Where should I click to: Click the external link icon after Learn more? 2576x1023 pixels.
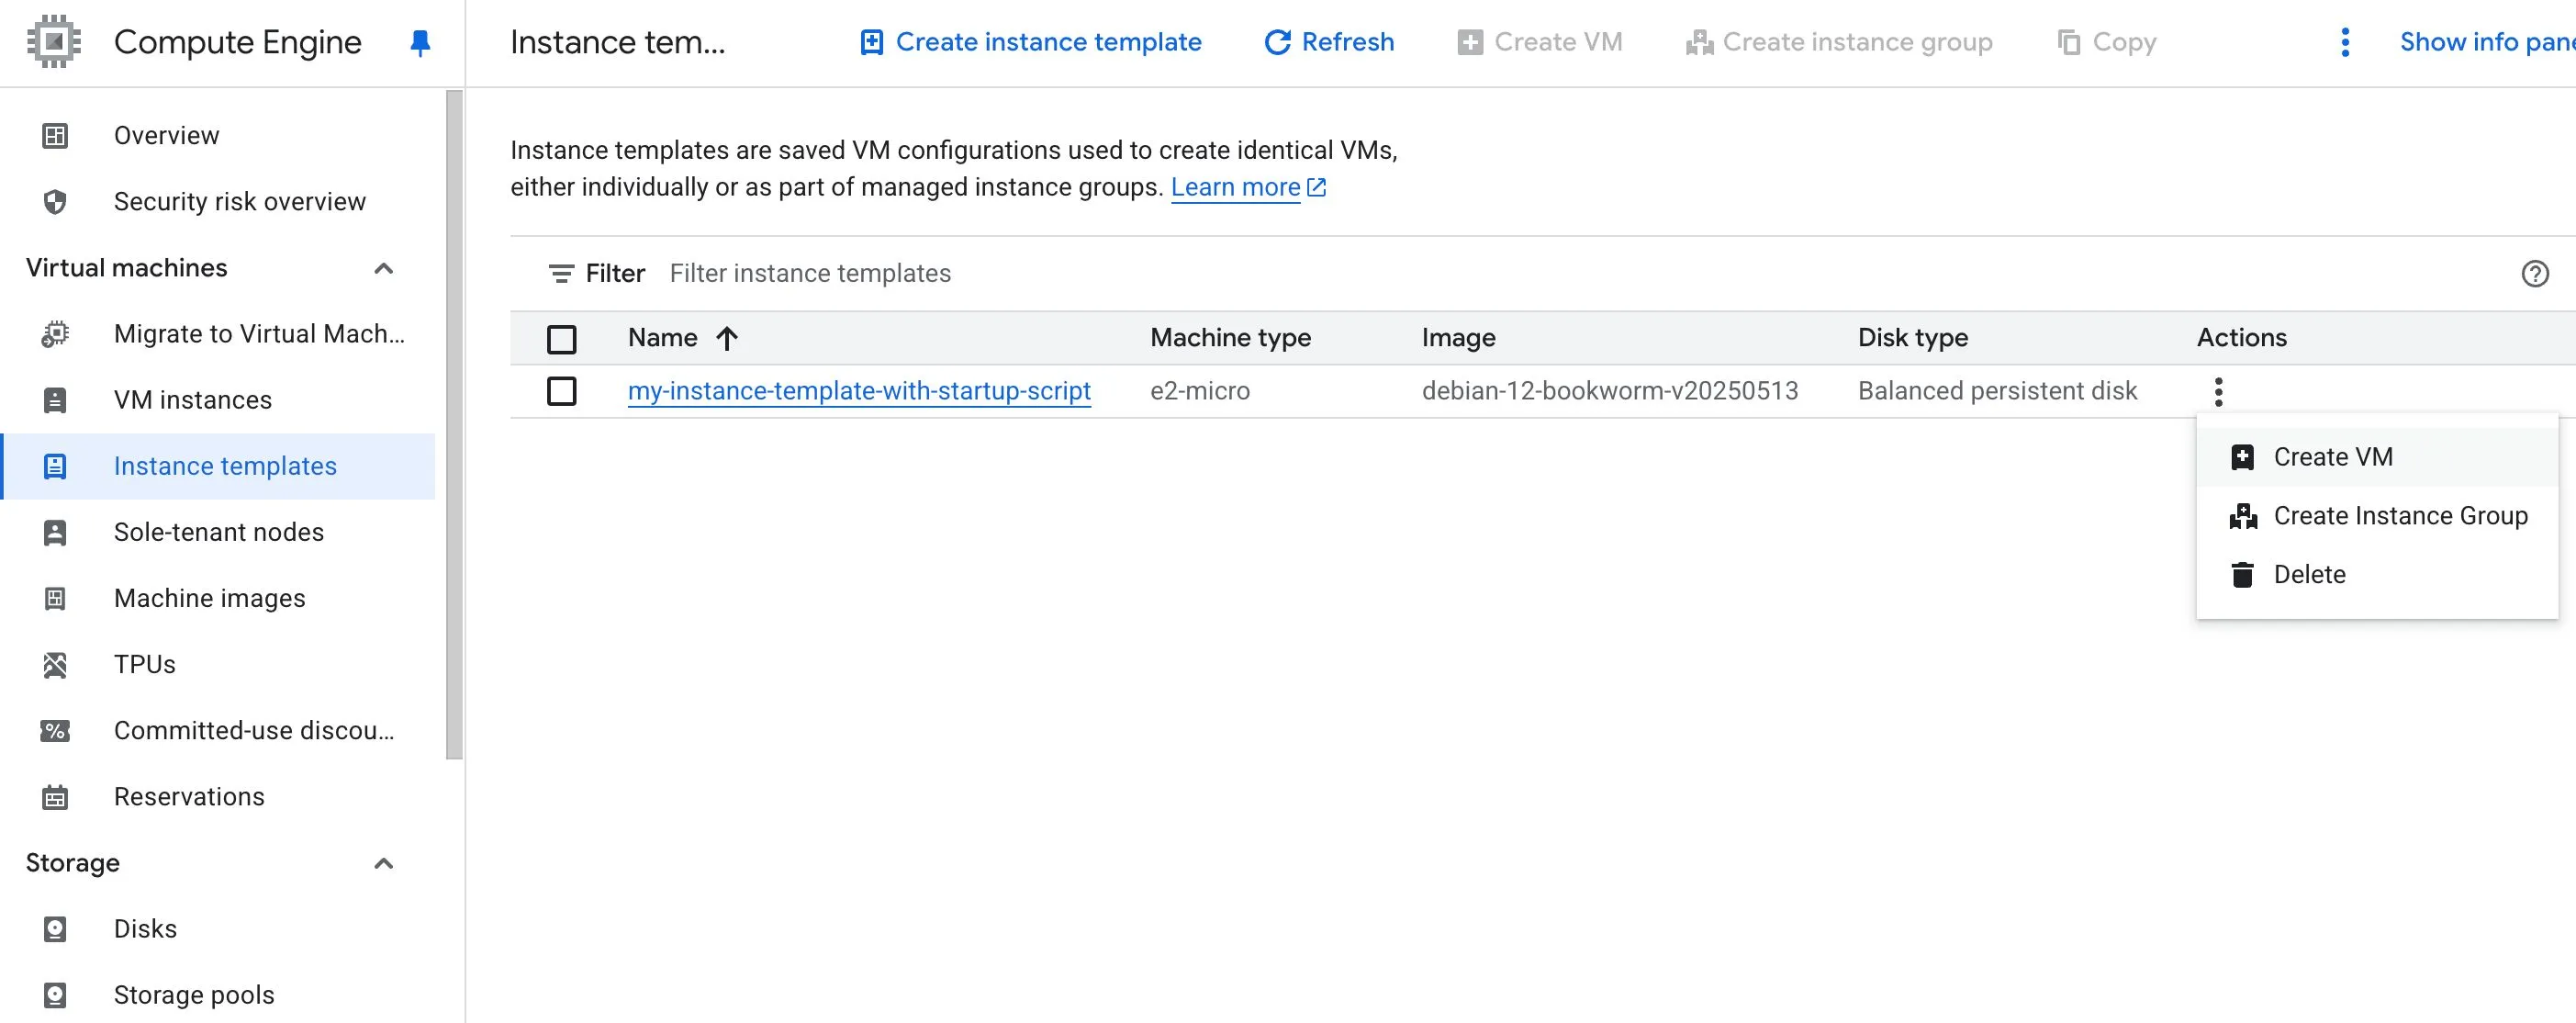coord(1317,187)
